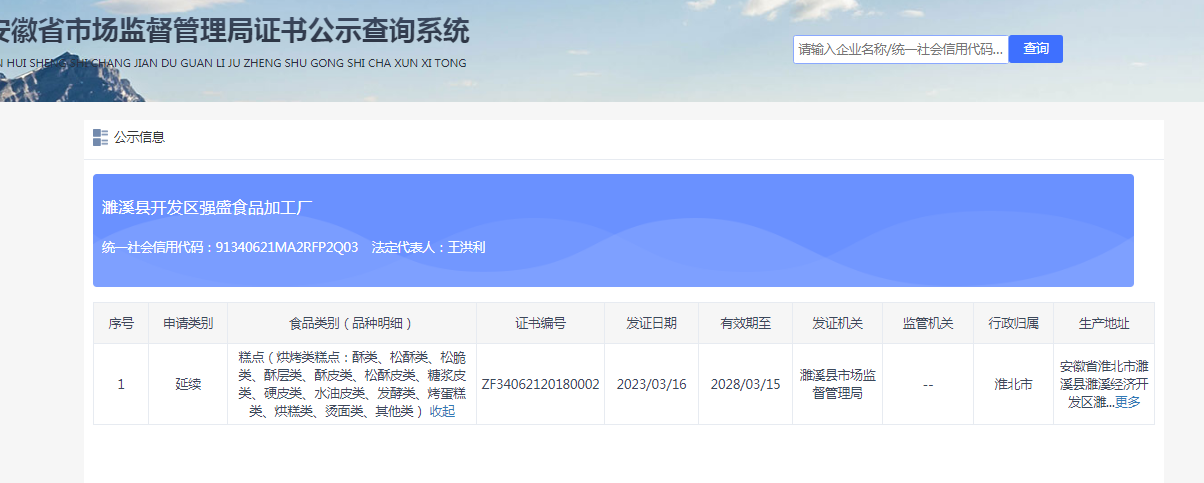The image size is (1204, 483).
Task: Select certificate number ZF34062120180002 cell
Action: click(540, 384)
